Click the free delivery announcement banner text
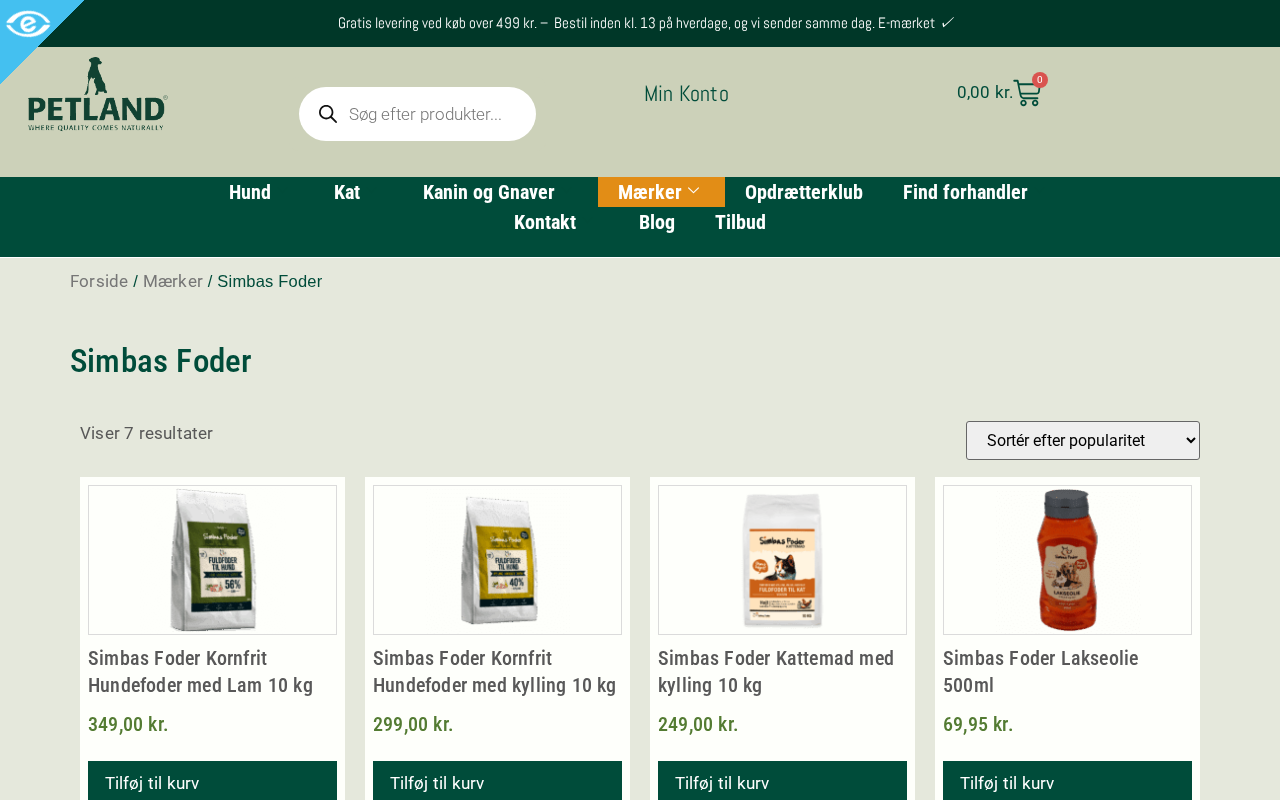The width and height of the screenshot is (1280, 800). pos(646,23)
